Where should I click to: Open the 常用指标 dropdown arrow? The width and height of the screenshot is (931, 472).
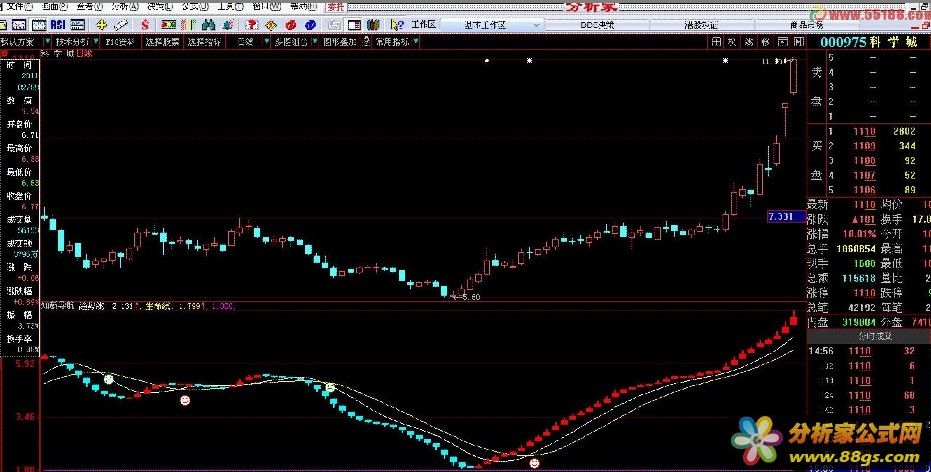pyautogui.click(x=415, y=42)
